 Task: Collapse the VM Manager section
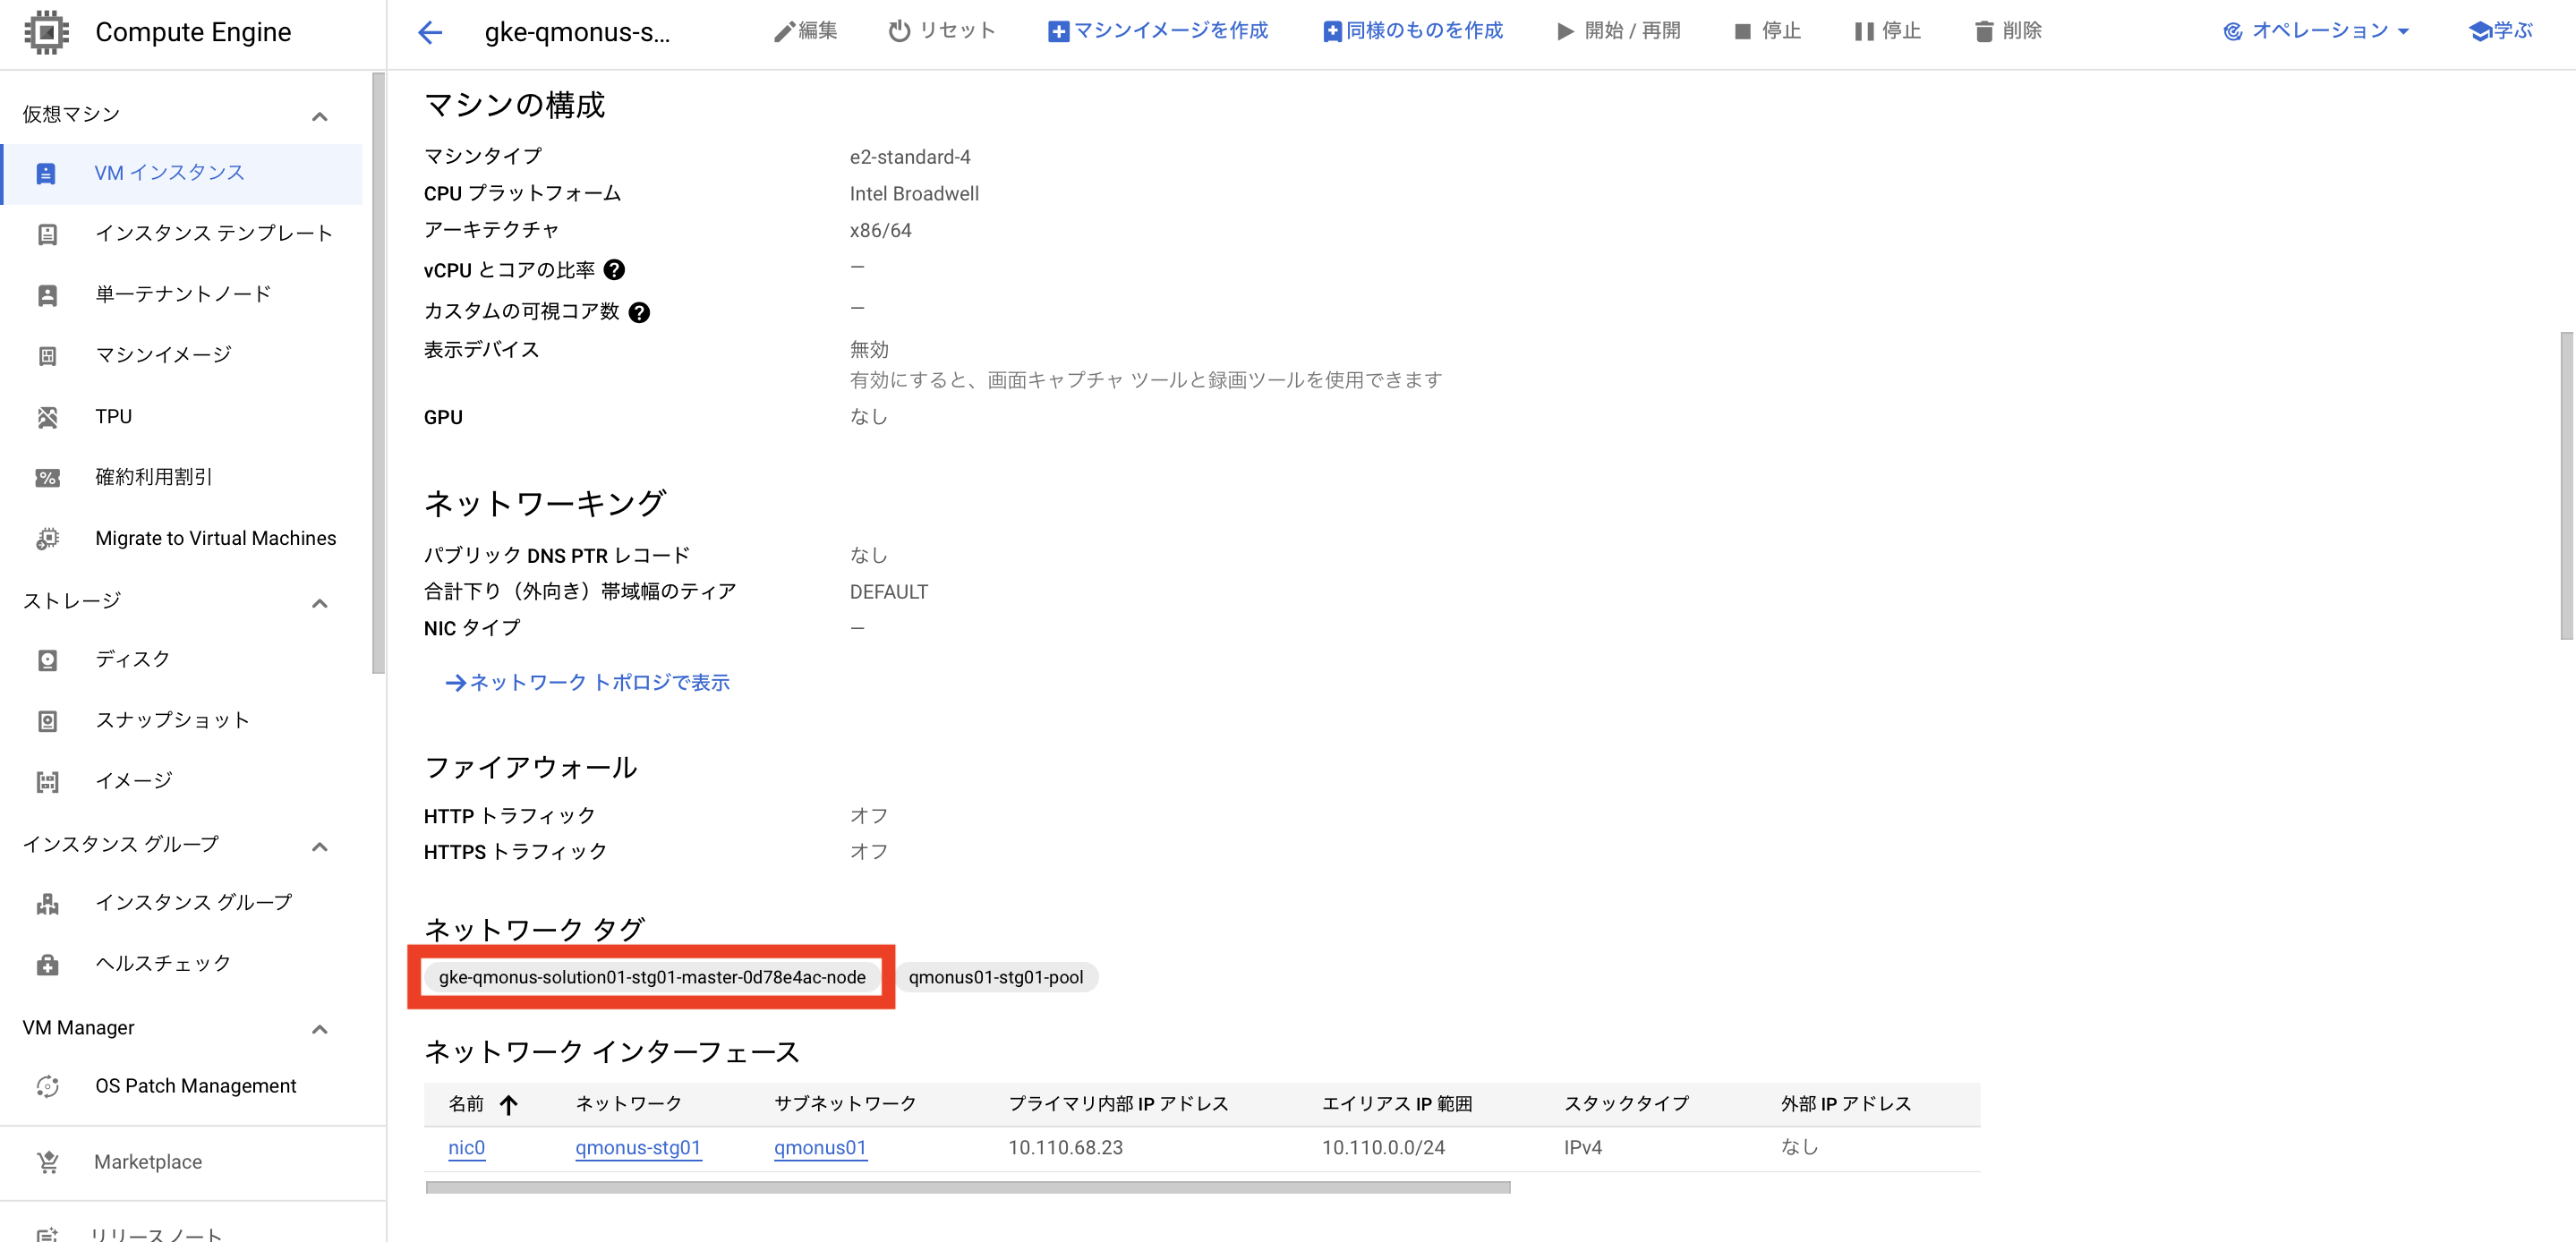tap(320, 1029)
